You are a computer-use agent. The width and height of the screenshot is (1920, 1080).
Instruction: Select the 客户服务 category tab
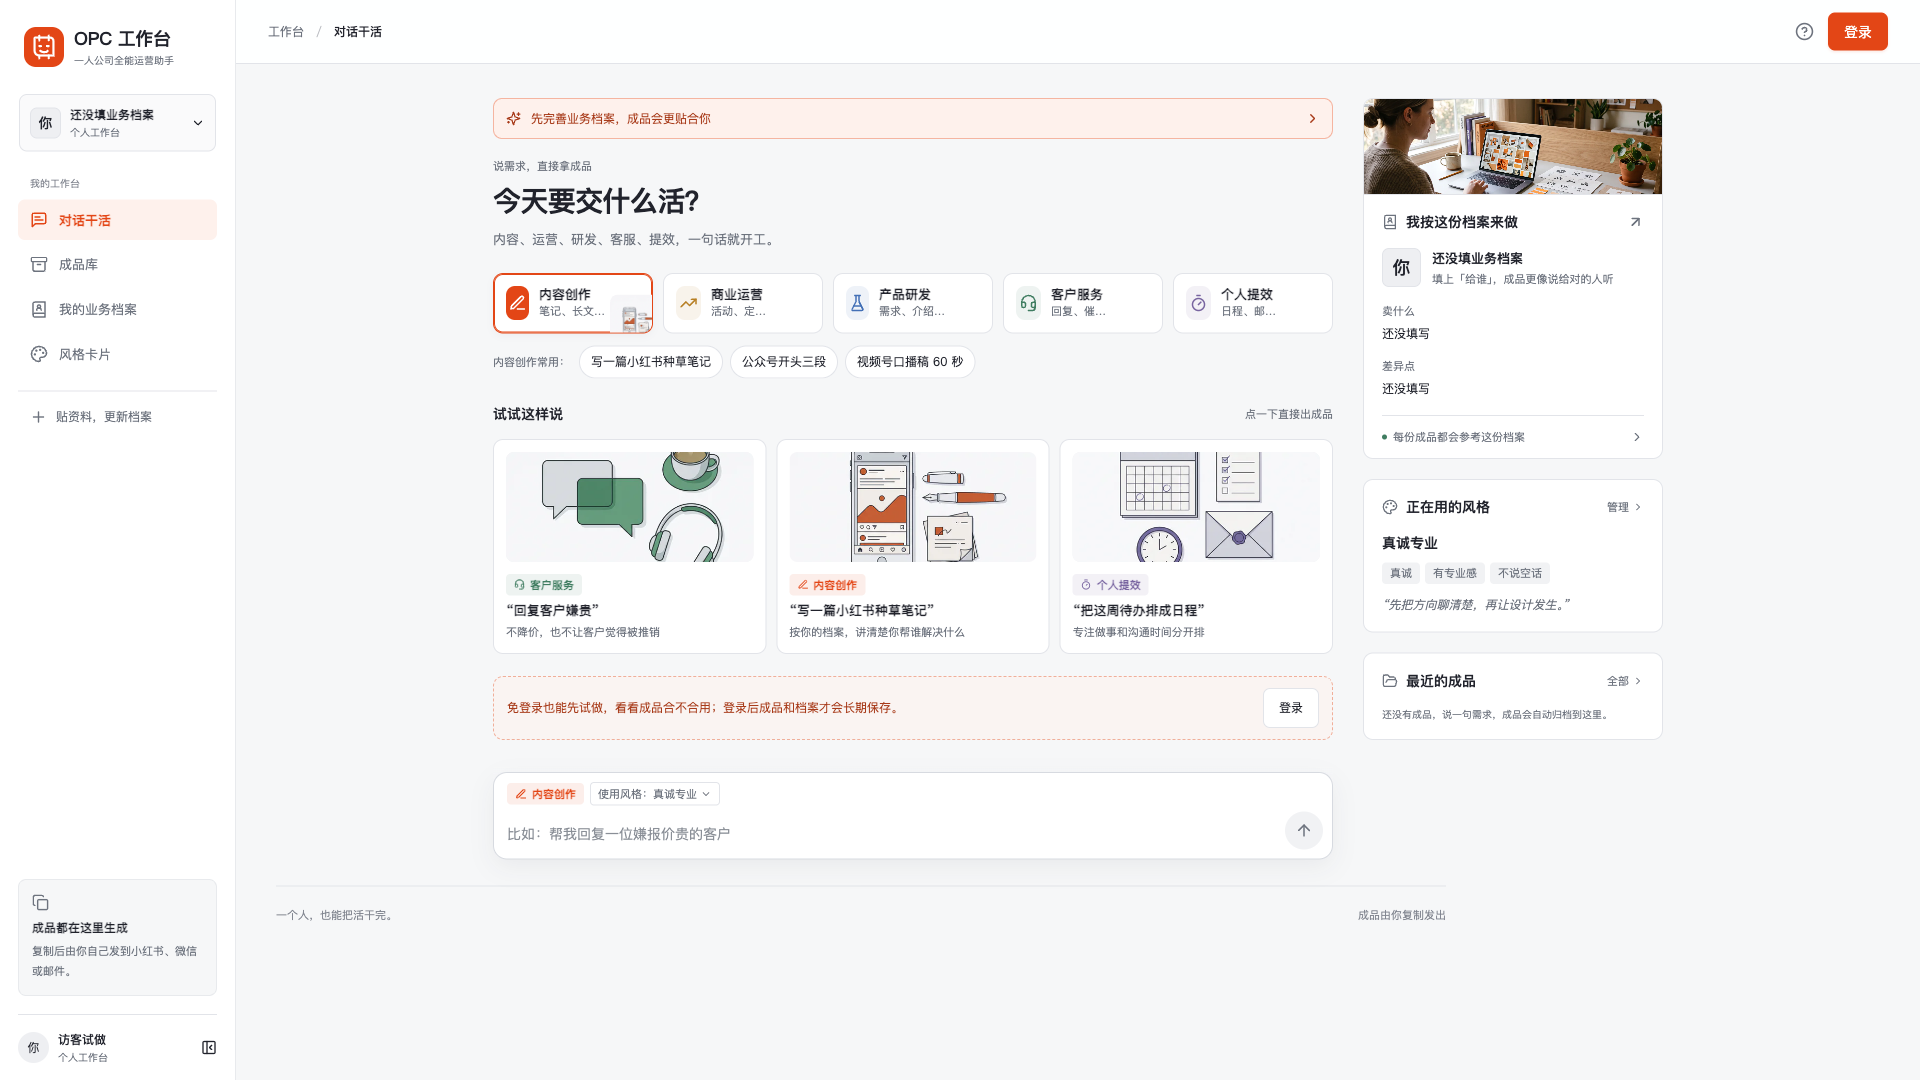point(1083,303)
